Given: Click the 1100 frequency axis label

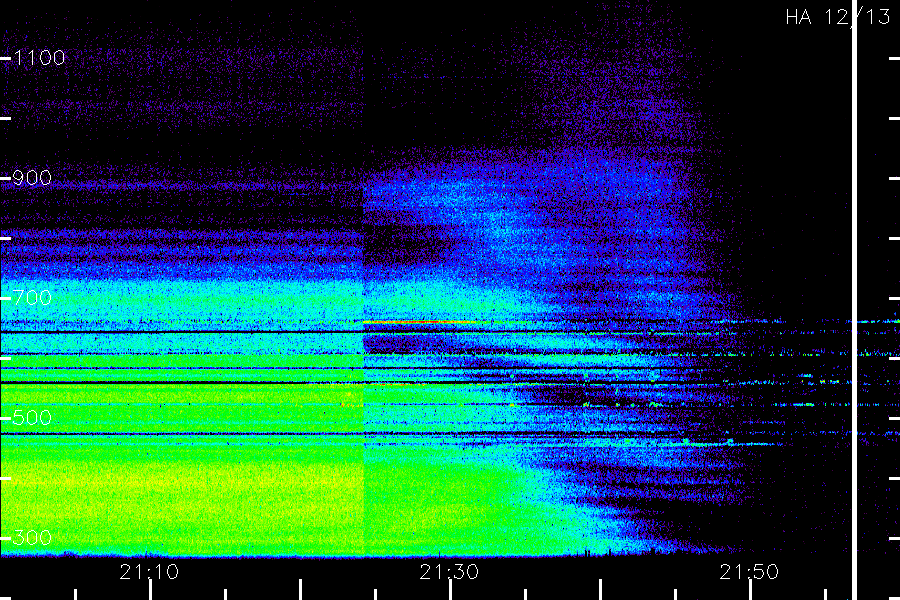Looking at the screenshot, I should point(40,58).
